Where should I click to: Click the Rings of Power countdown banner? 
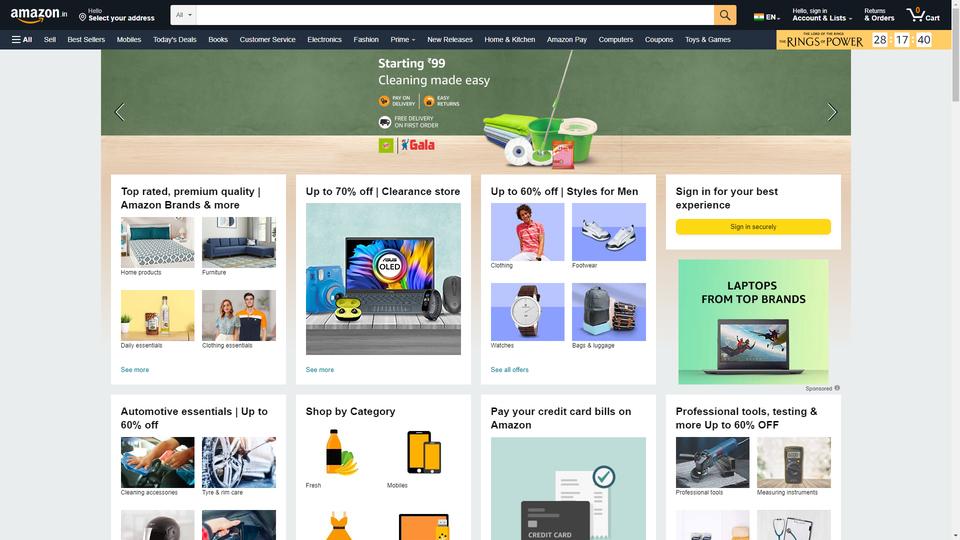[863, 40]
